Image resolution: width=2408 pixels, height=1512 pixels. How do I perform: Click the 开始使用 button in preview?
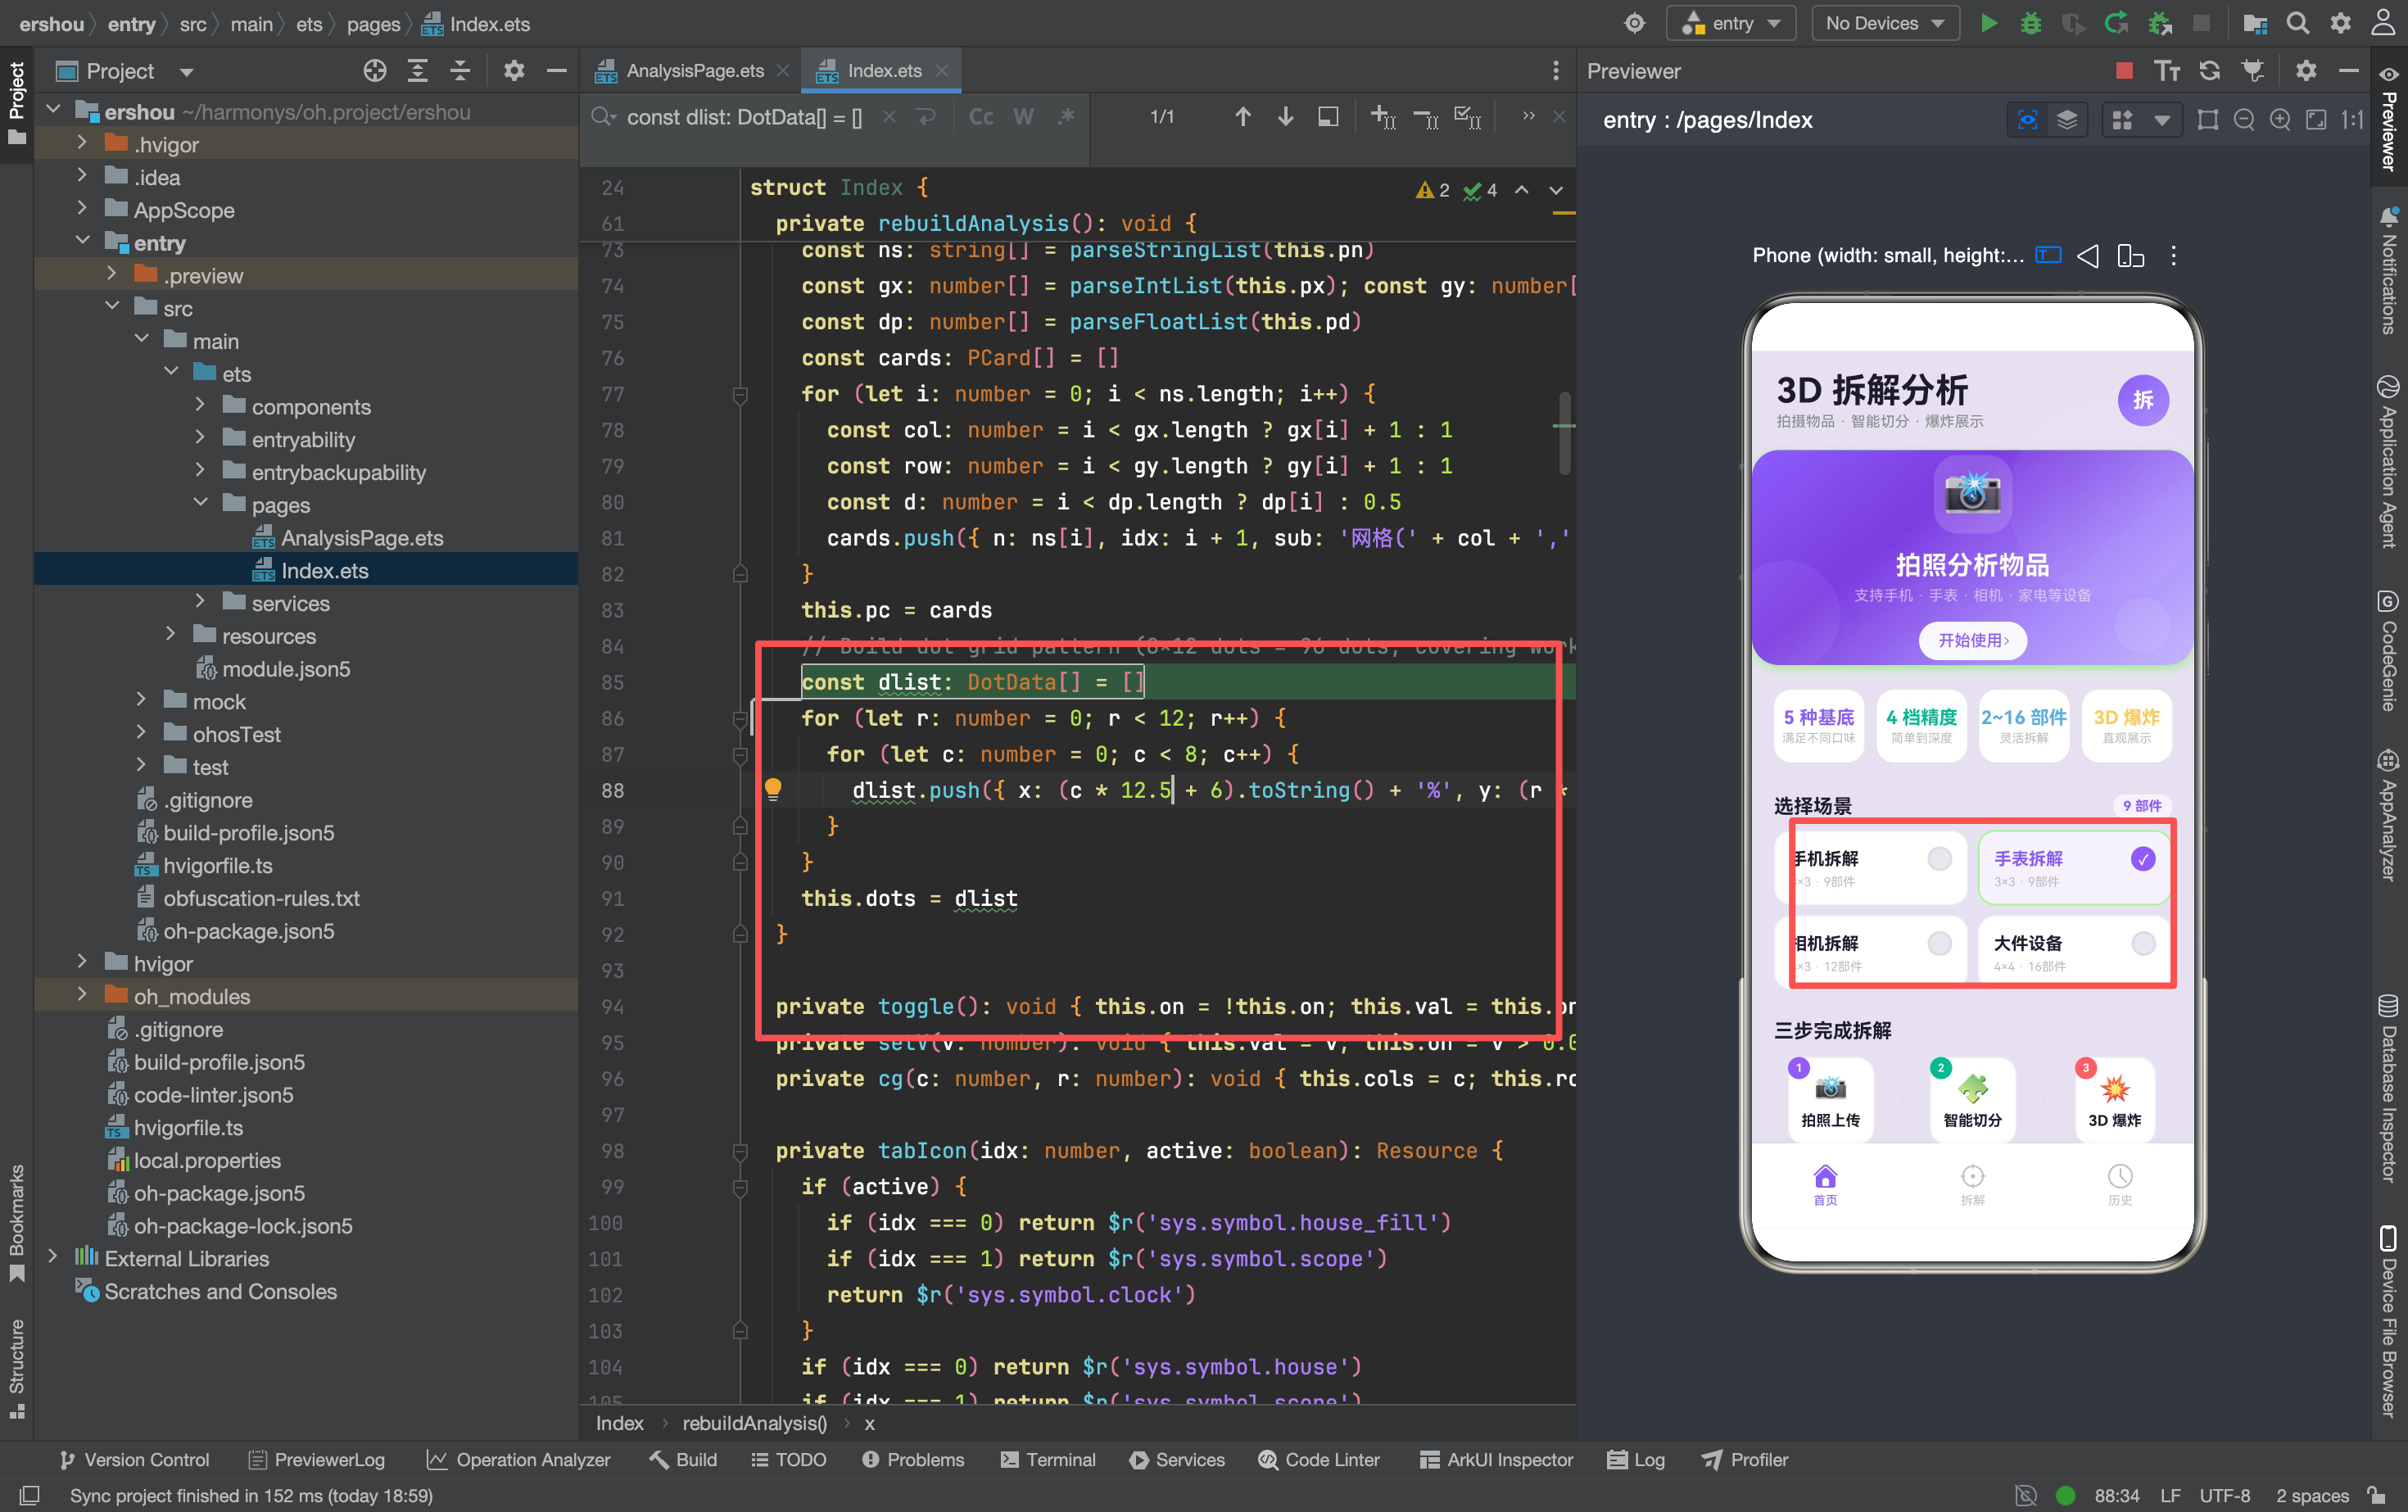(x=1972, y=640)
